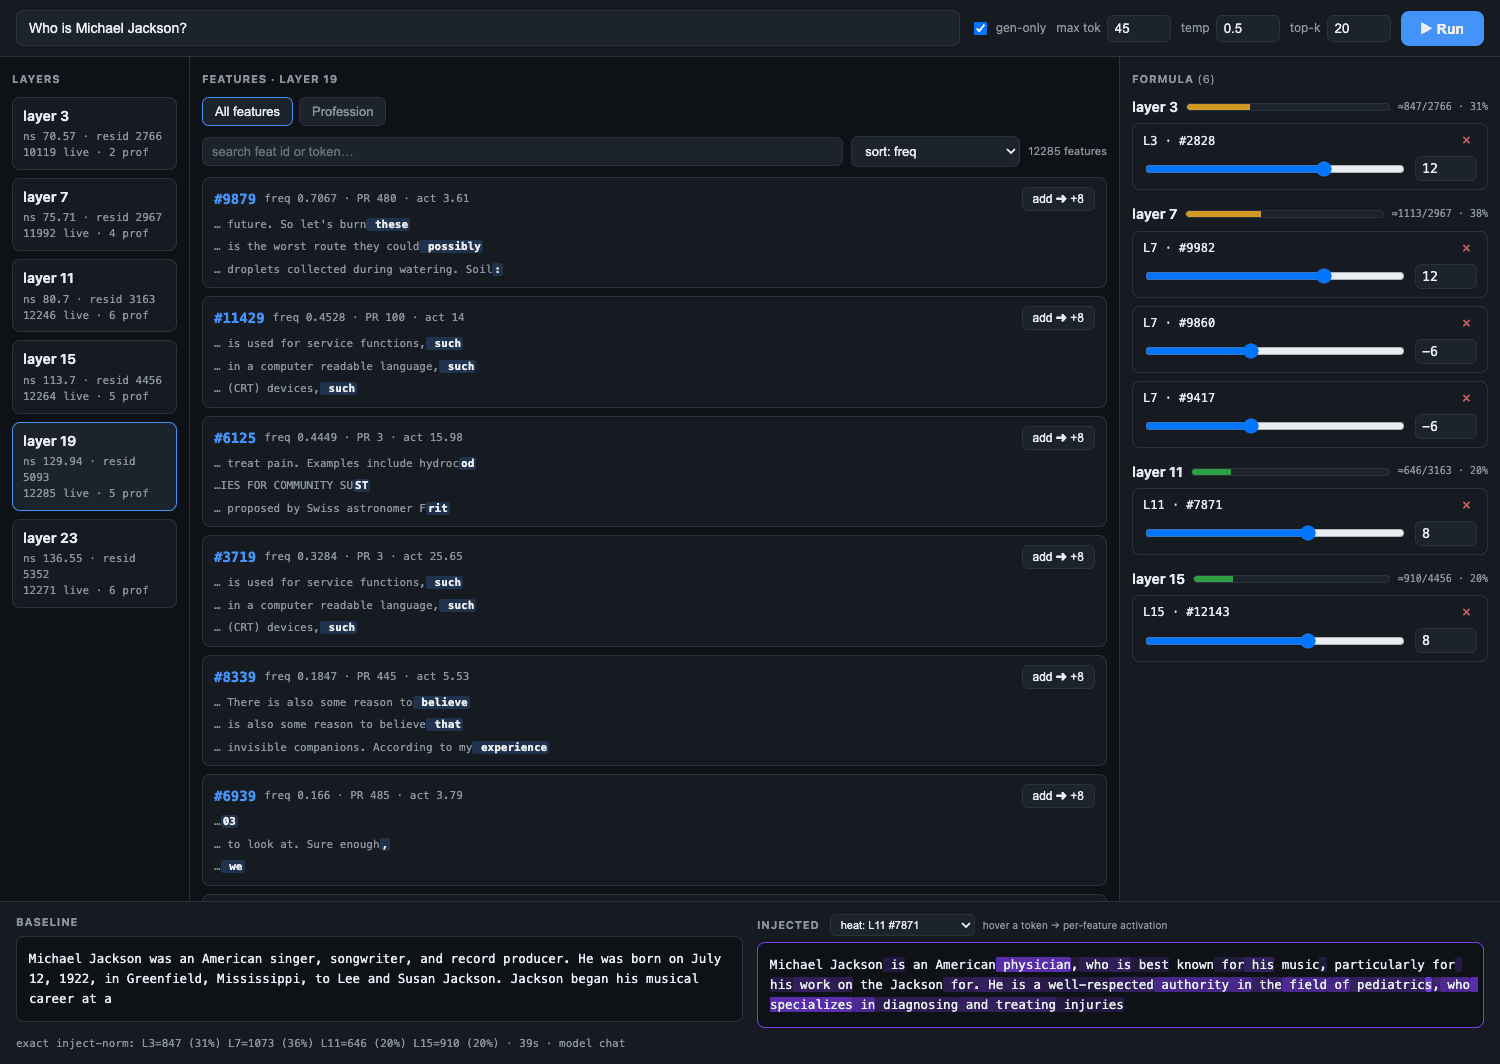Screen dimensions: 1500x1064
Task: Adjust the L3 #2828 strength slider
Action: [x=1275, y=169]
